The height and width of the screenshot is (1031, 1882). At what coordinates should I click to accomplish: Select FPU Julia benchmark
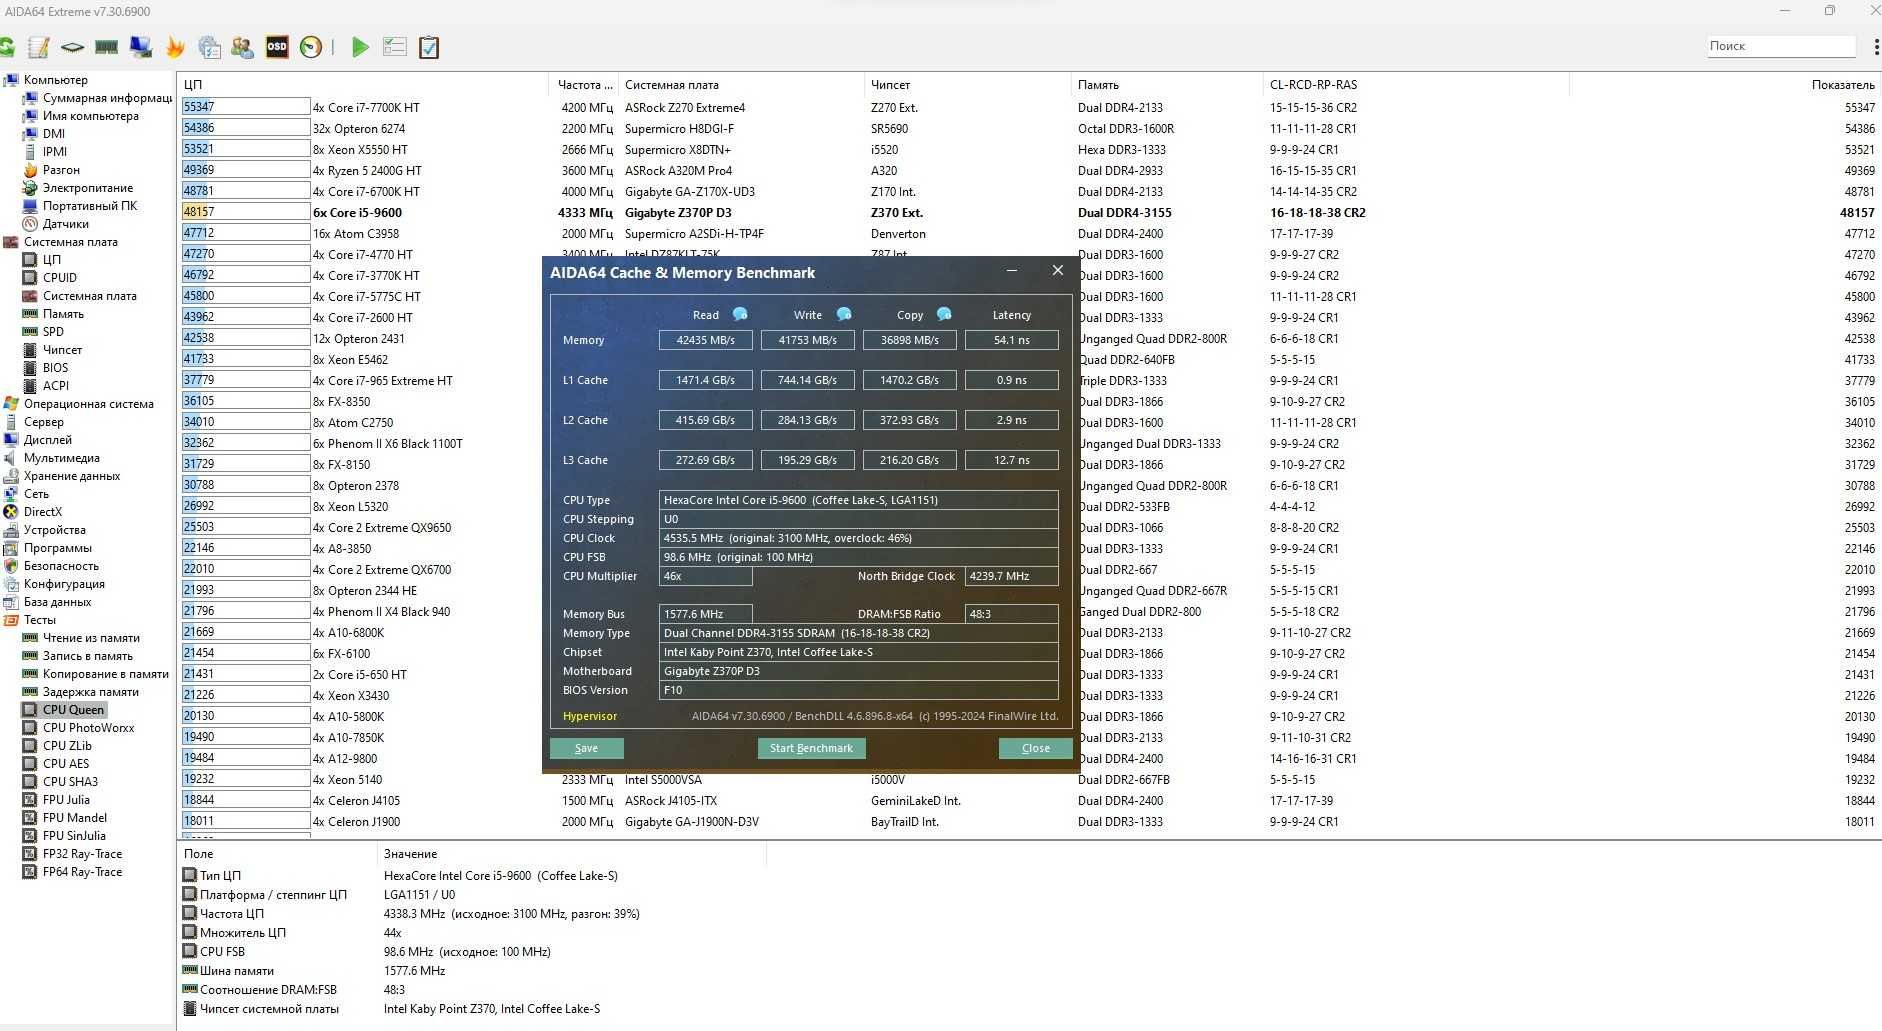coord(66,800)
